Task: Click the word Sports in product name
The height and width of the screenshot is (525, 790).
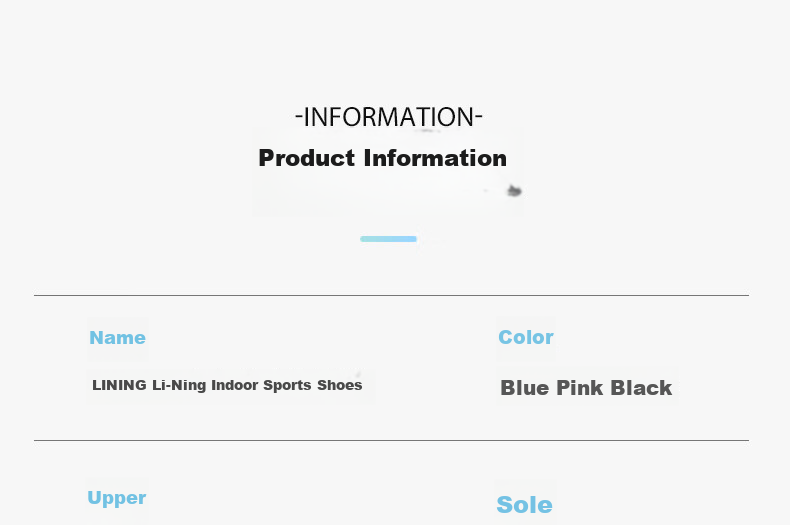Action: [x=287, y=385]
